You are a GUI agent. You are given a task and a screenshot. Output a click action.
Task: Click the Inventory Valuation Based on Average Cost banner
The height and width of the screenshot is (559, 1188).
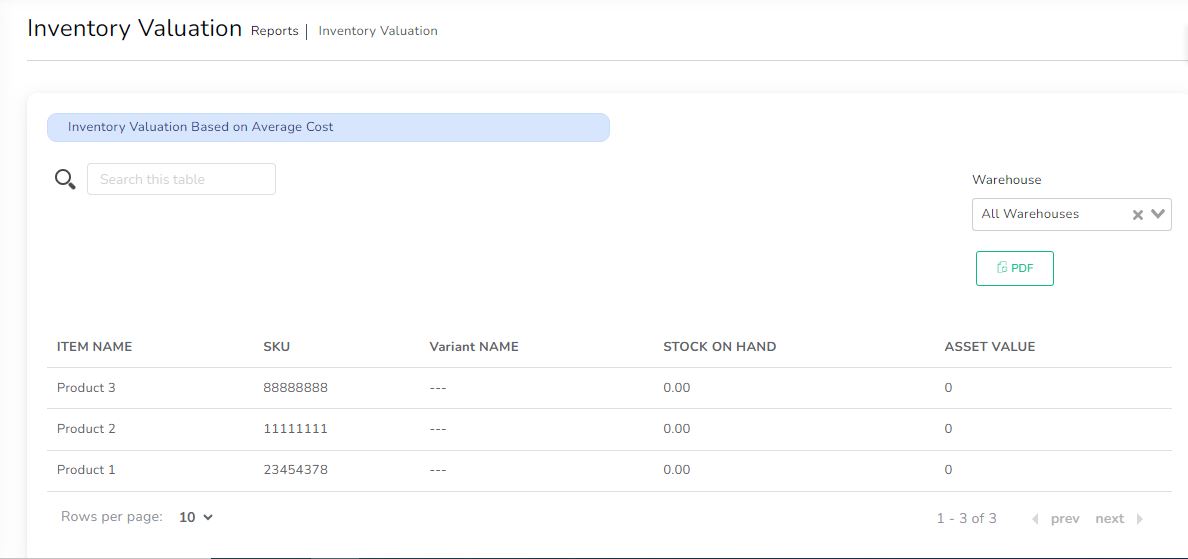point(328,127)
